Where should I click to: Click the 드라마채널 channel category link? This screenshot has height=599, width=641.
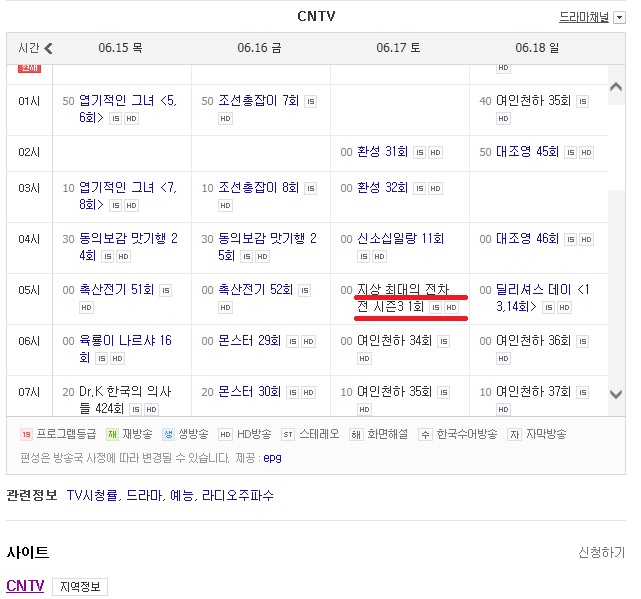point(584,17)
